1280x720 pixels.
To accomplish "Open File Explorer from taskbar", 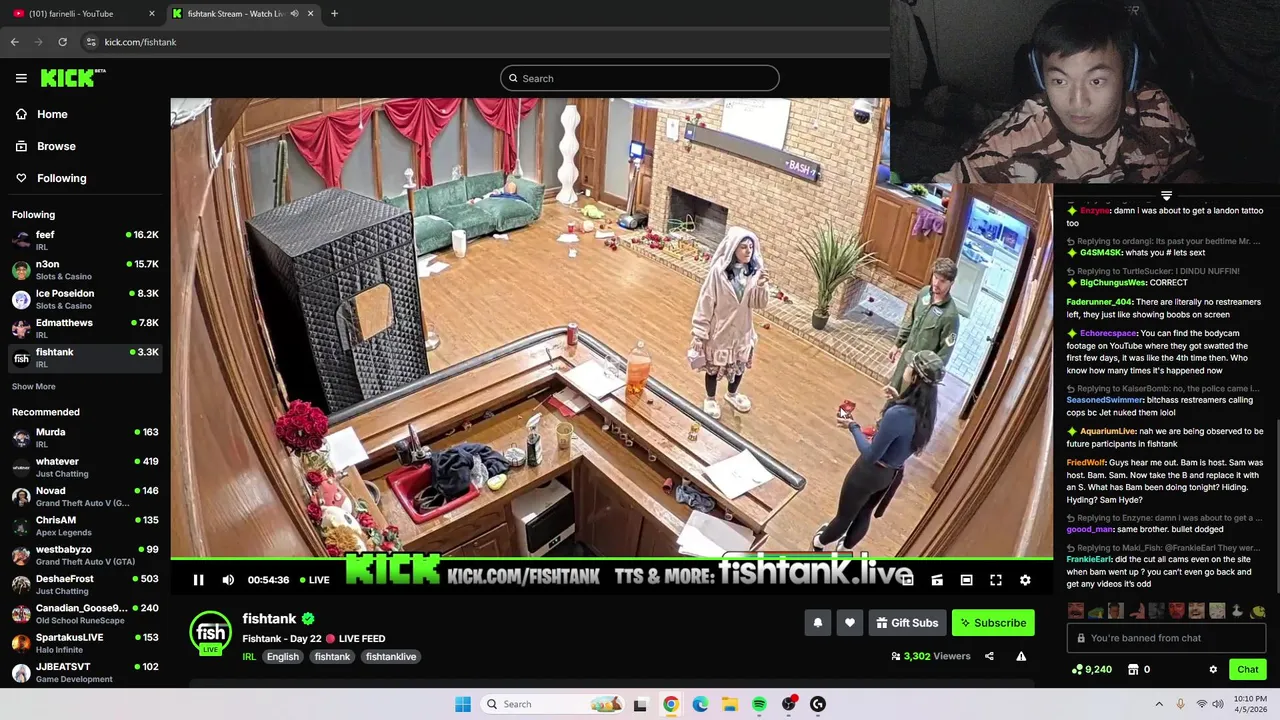I will [x=730, y=704].
